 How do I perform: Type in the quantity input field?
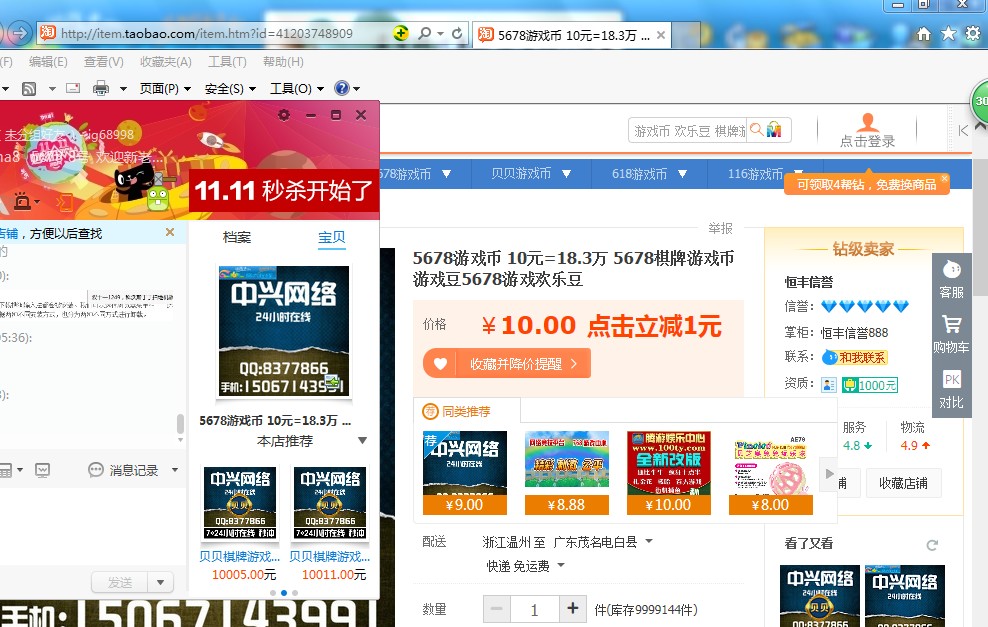coord(534,608)
